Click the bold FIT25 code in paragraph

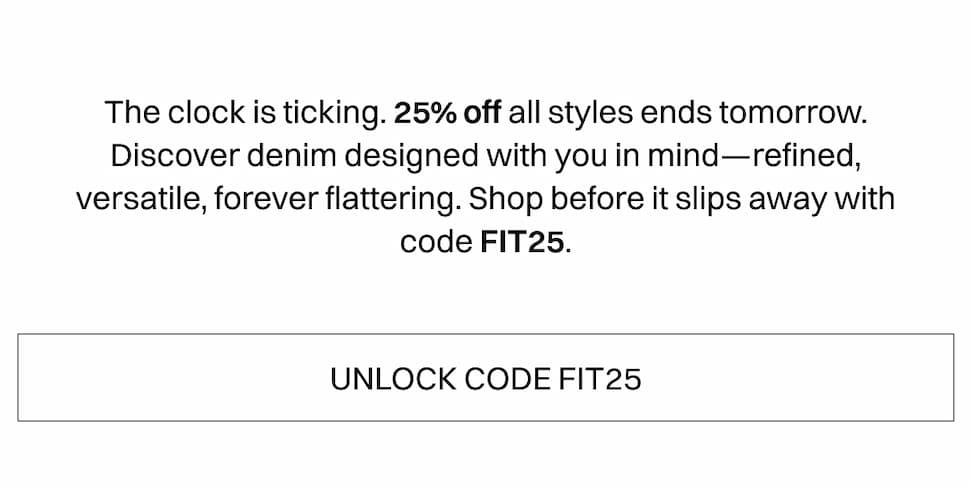(522, 242)
